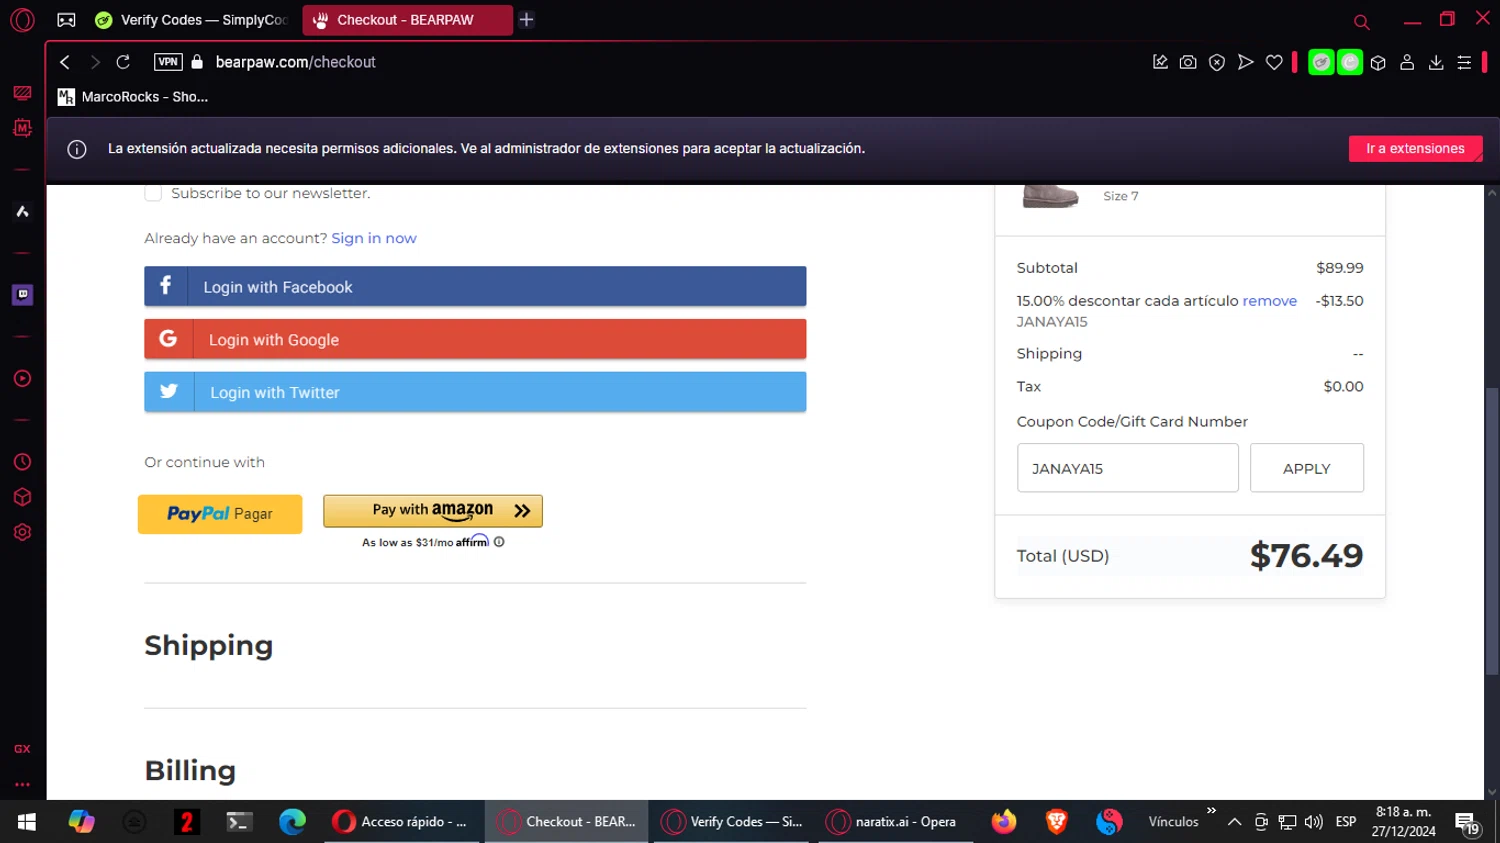Click the boot product thumbnail
Image resolution: width=1500 pixels, height=843 pixels.
(x=1050, y=196)
